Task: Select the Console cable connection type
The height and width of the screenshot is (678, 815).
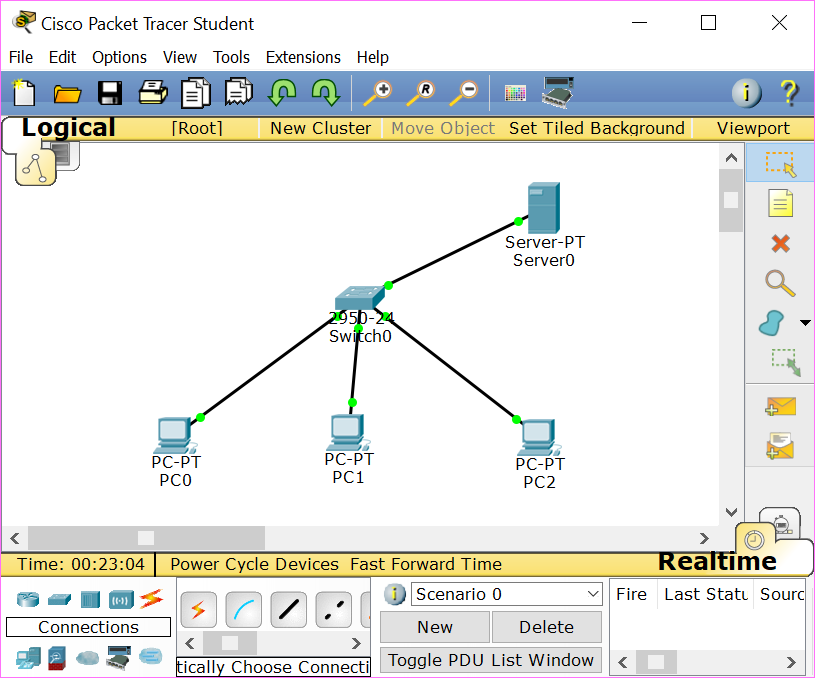Action: pos(243,609)
